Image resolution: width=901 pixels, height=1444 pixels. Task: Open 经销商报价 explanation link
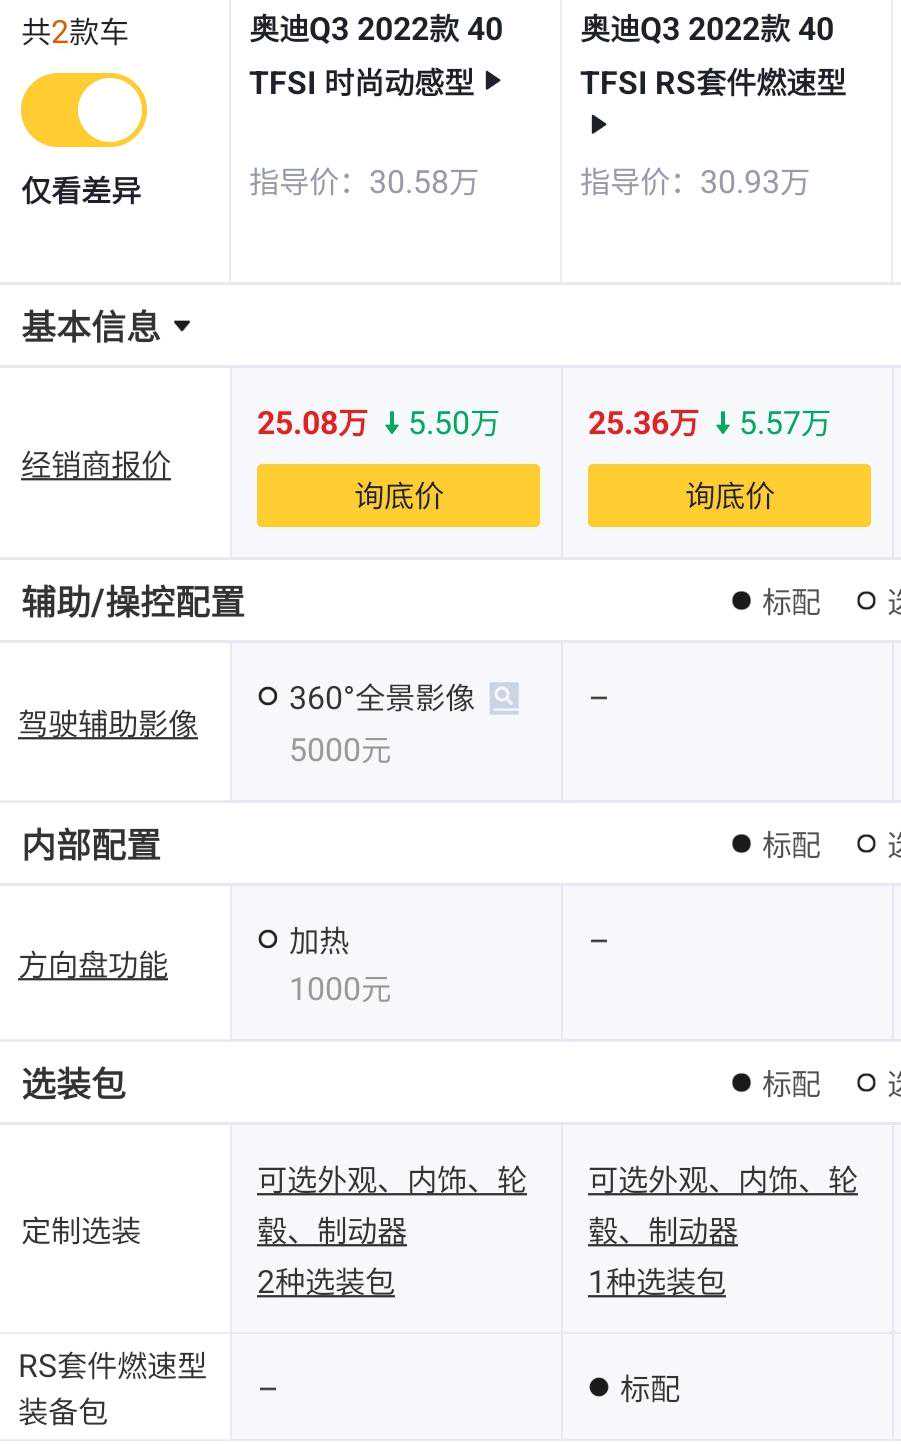coord(96,465)
